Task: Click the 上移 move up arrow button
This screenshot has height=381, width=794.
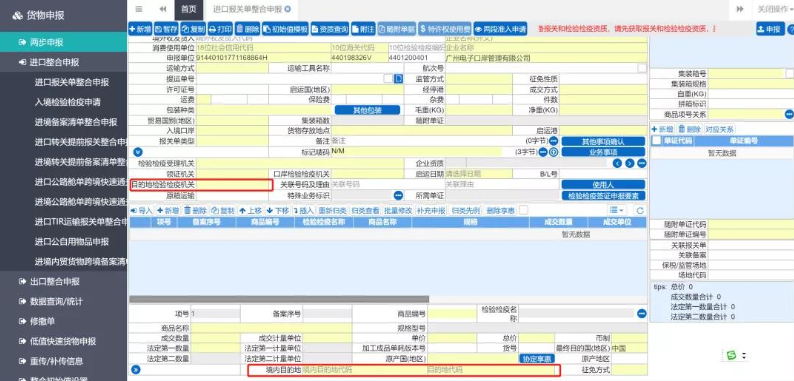Action: tap(251, 210)
